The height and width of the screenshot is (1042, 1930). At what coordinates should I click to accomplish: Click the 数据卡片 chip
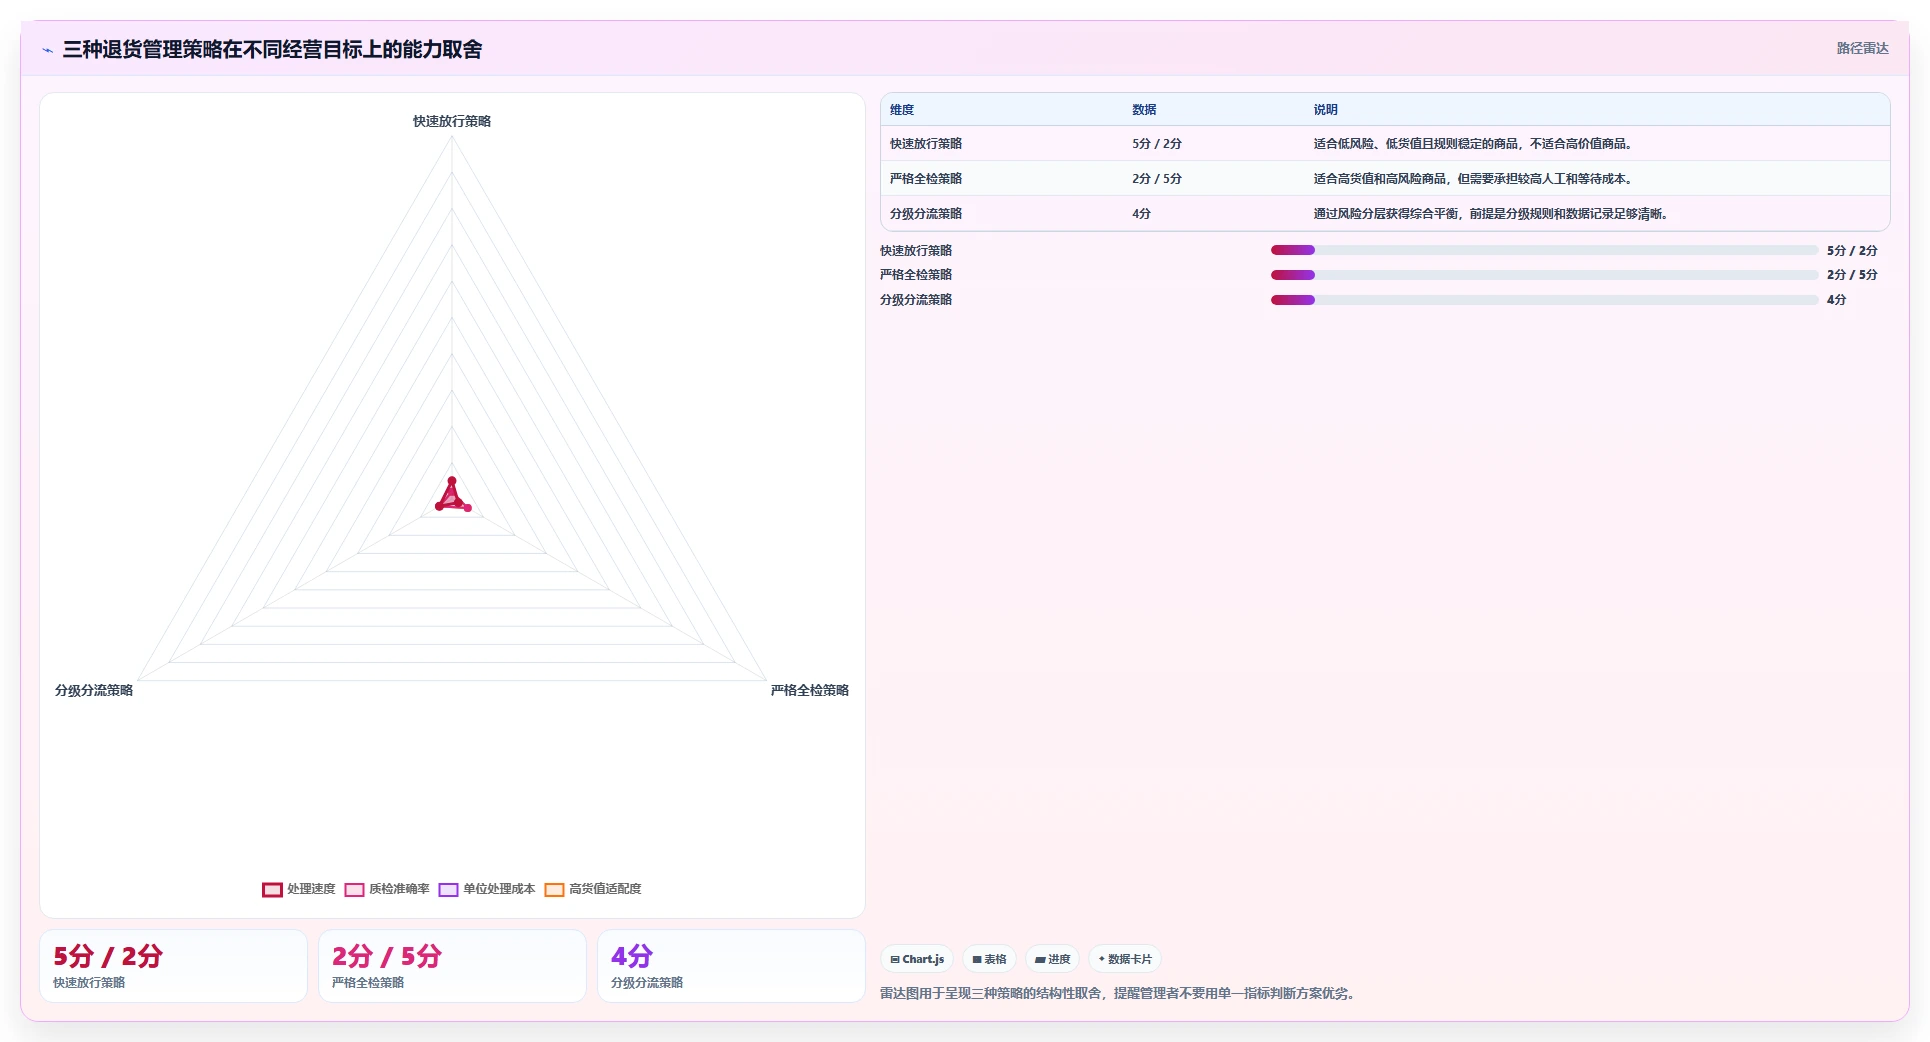pyautogui.click(x=1125, y=959)
